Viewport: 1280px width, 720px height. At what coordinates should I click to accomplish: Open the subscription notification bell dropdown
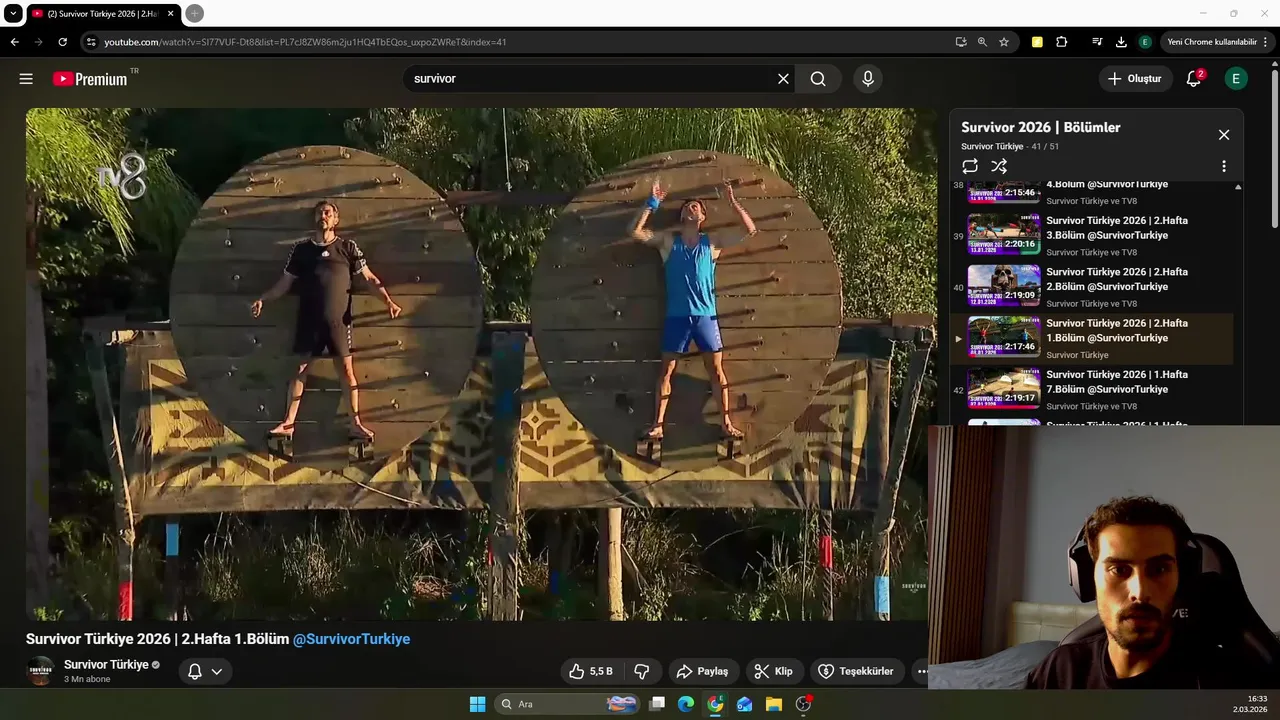[x=205, y=671]
